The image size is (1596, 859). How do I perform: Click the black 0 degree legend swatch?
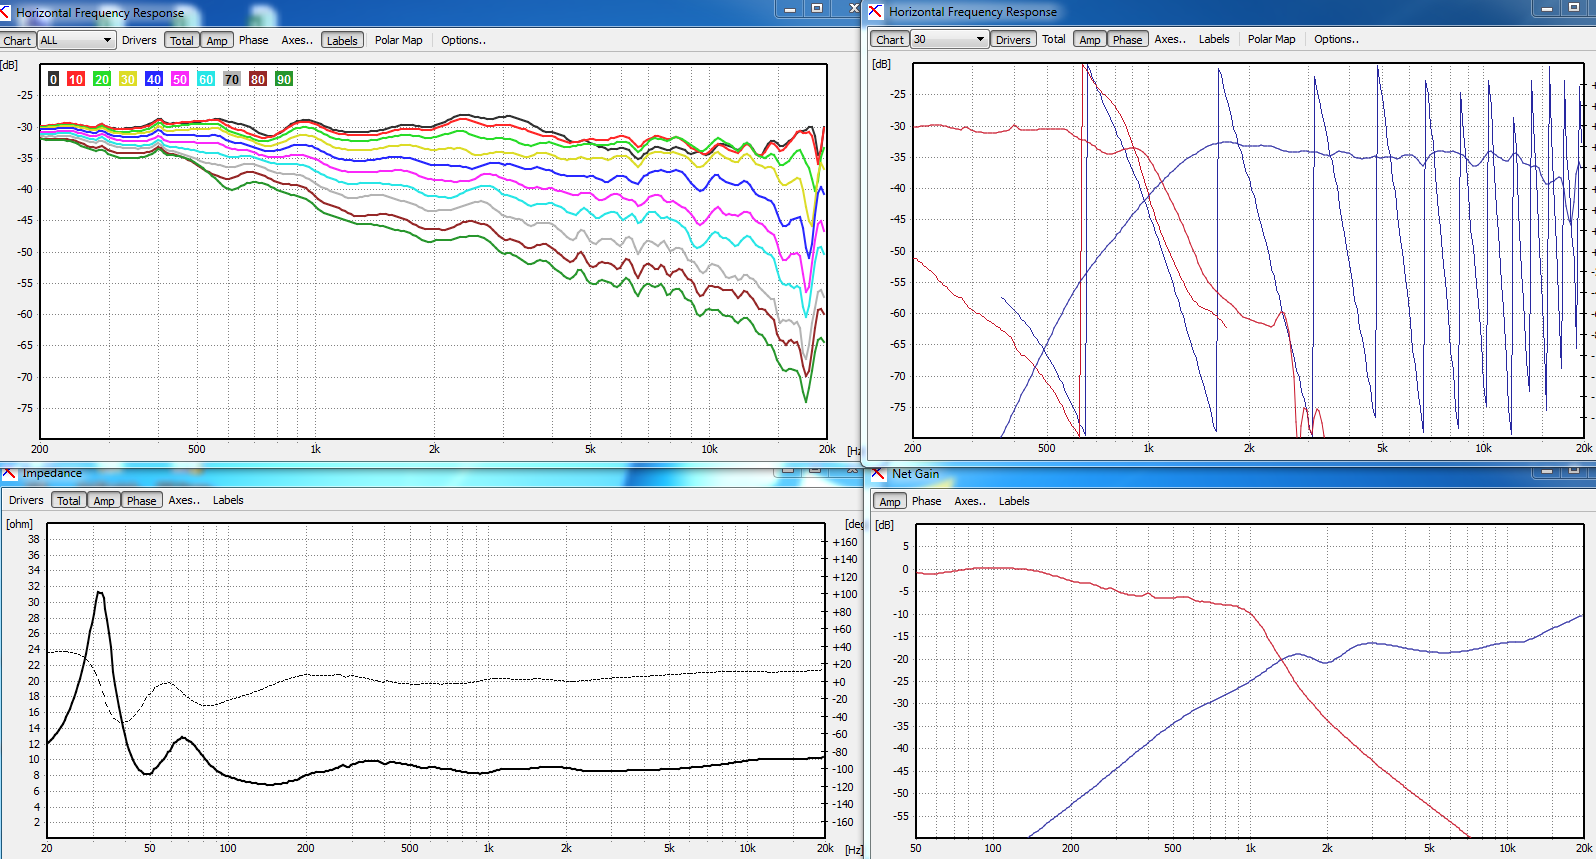[x=54, y=79]
